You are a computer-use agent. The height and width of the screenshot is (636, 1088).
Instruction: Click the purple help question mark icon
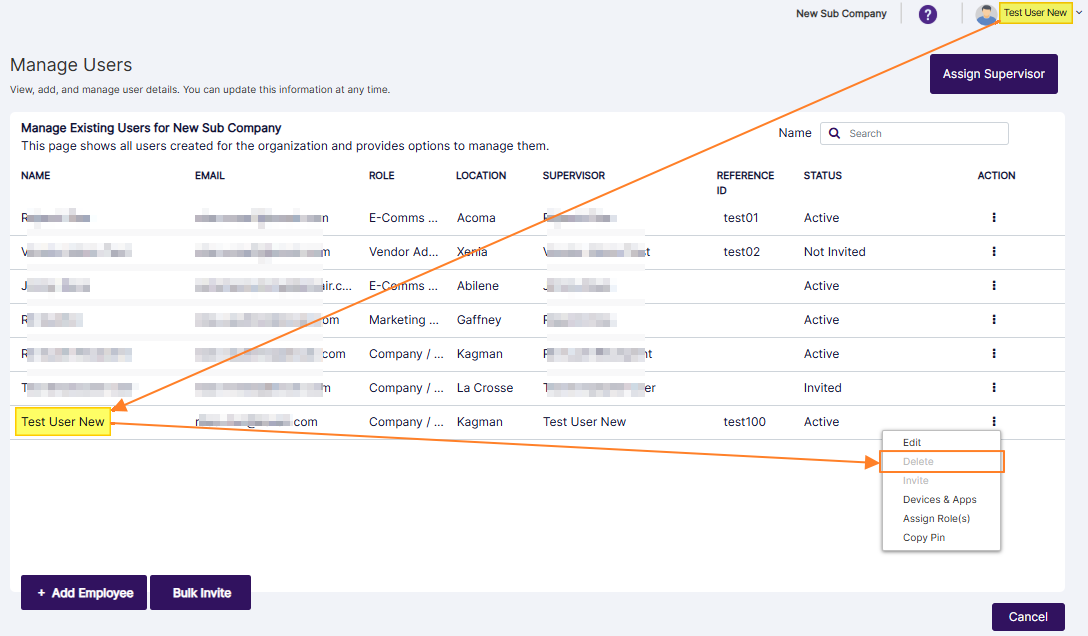tap(928, 14)
